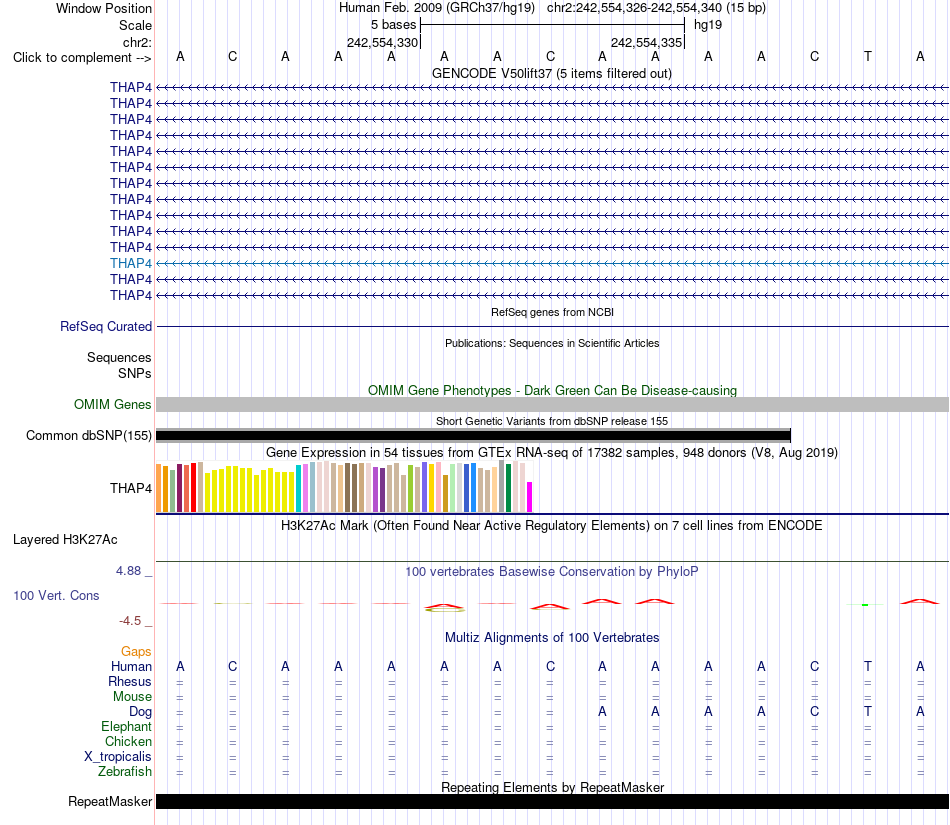This screenshot has width=950, height=825.
Task: Click the Common dbSNP(155) track label
Action: (x=88, y=436)
